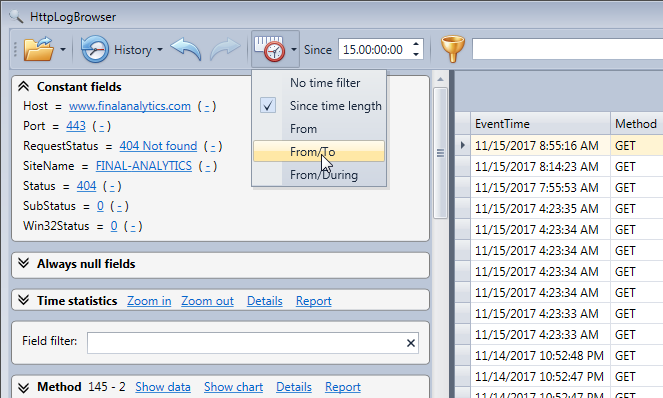Remove the Host constant filter
Image resolution: width=663 pixels, height=398 pixels.
click(207, 106)
